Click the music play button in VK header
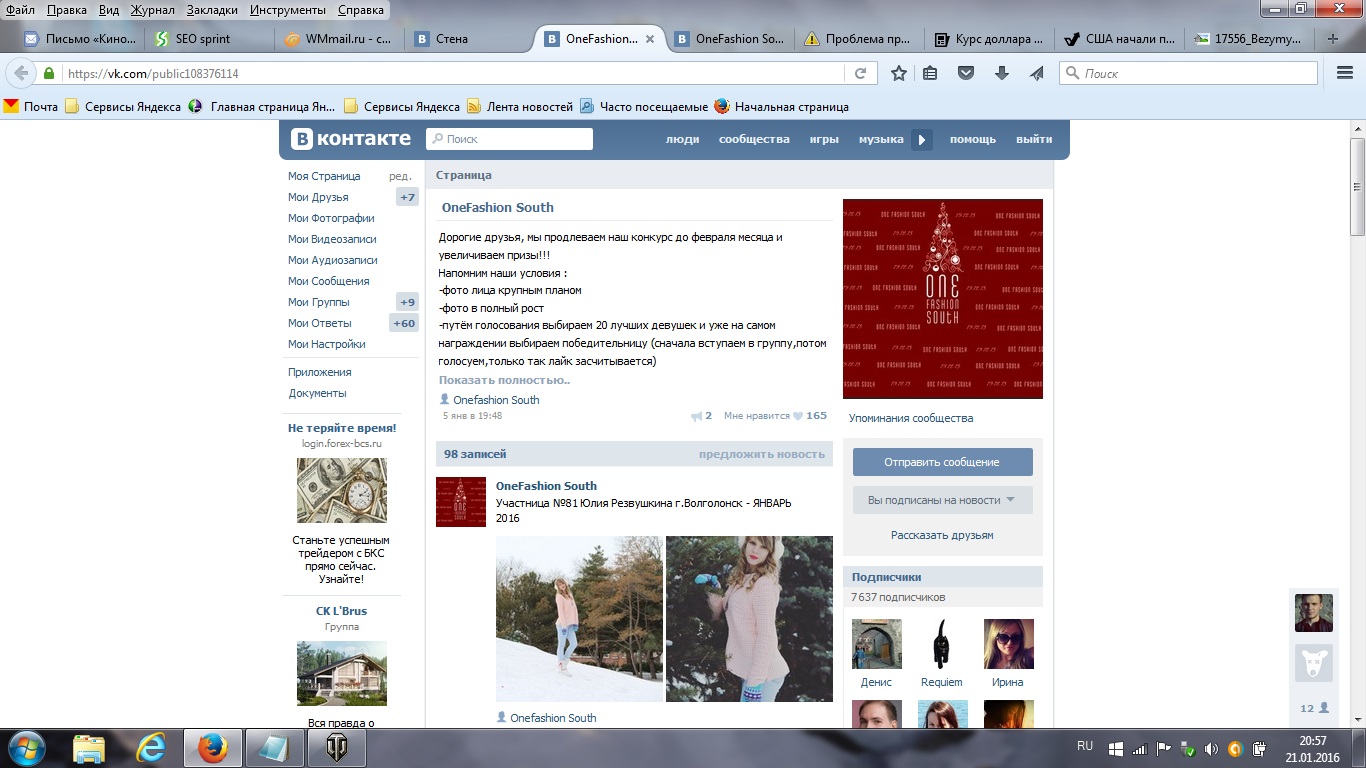Image resolution: width=1366 pixels, height=778 pixels. click(922, 140)
